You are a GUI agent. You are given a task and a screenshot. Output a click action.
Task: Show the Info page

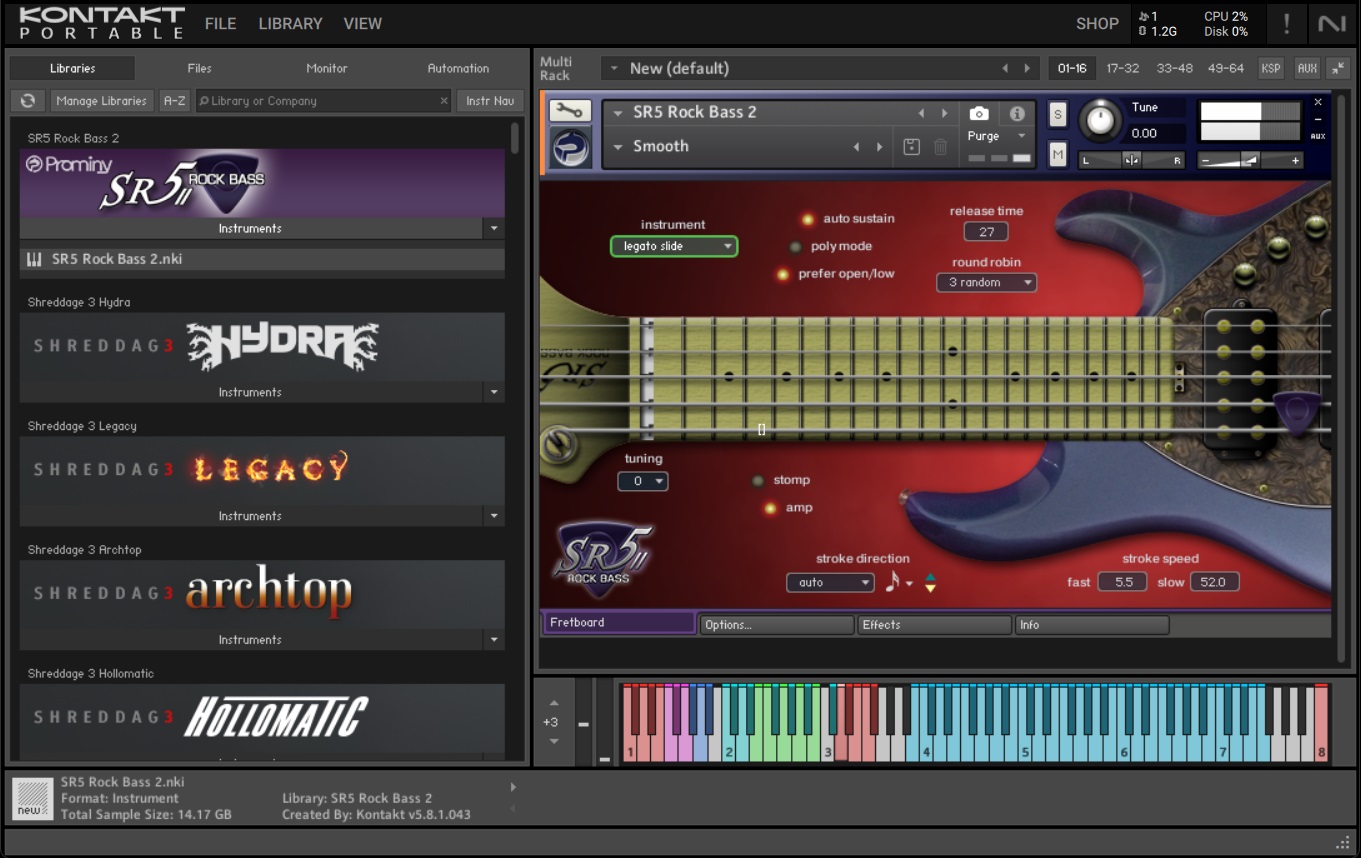tap(1092, 625)
